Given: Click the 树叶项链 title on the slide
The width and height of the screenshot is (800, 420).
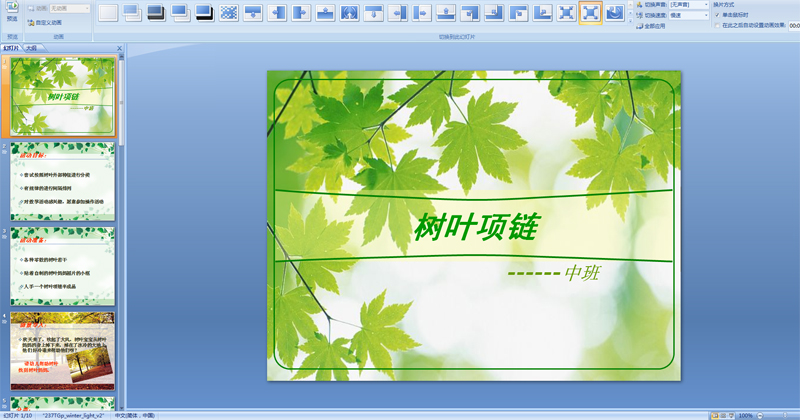Looking at the screenshot, I should point(476,227).
